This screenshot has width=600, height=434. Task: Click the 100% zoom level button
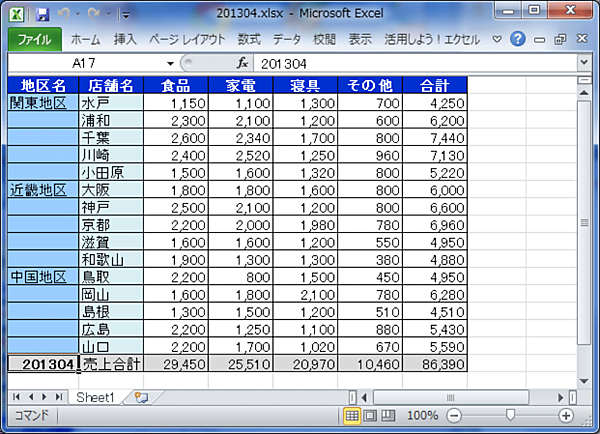422,415
